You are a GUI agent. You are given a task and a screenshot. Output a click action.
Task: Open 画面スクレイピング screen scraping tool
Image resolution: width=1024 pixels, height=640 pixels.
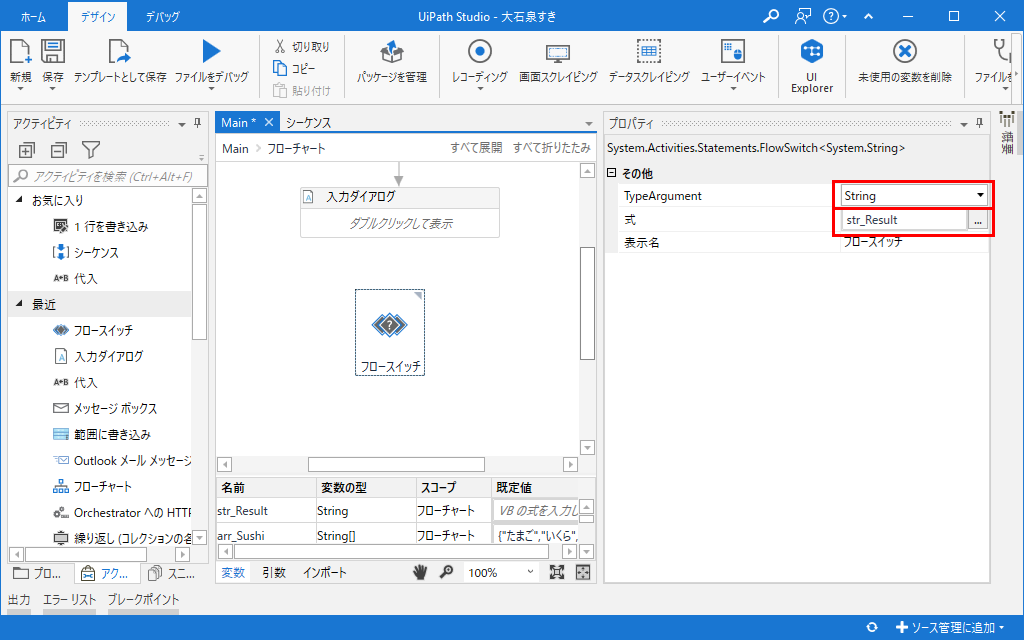(x=558, y=62)
